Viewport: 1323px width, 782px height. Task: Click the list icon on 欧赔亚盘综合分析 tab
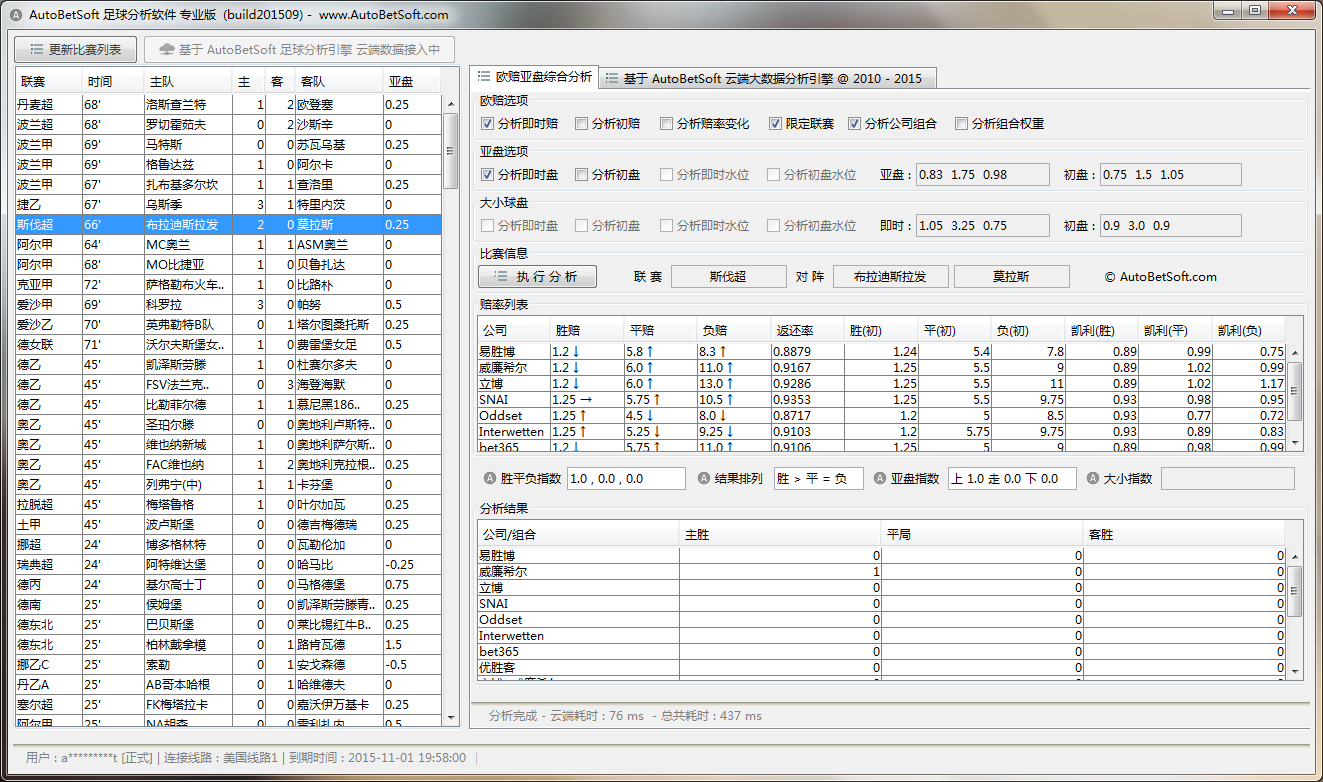[x=484, y=76]
